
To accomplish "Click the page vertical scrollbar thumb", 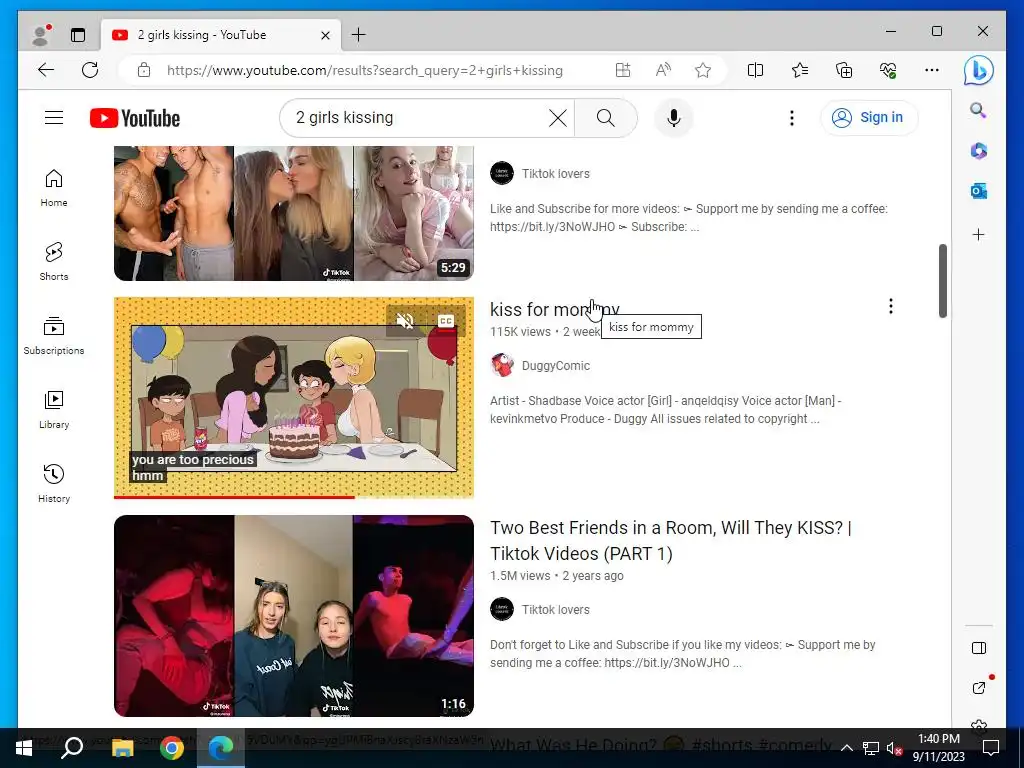I will click(942, 281).
